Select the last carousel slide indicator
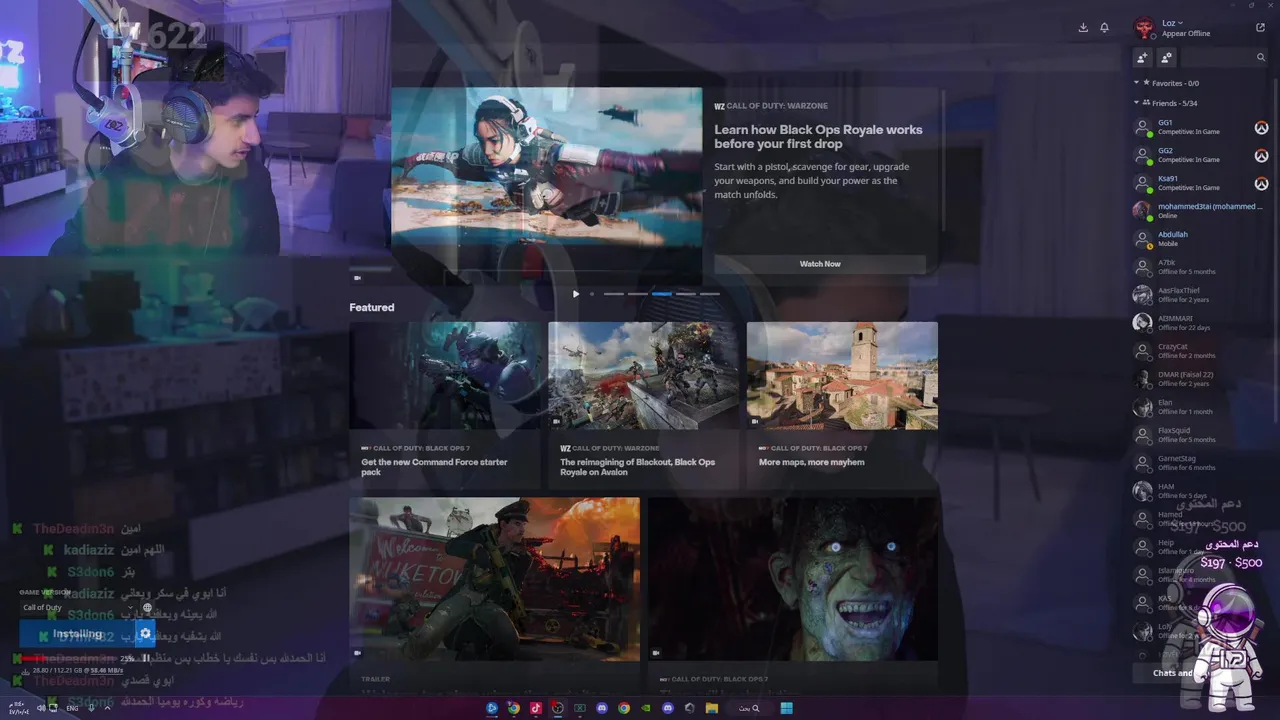 tap(710, 294)
